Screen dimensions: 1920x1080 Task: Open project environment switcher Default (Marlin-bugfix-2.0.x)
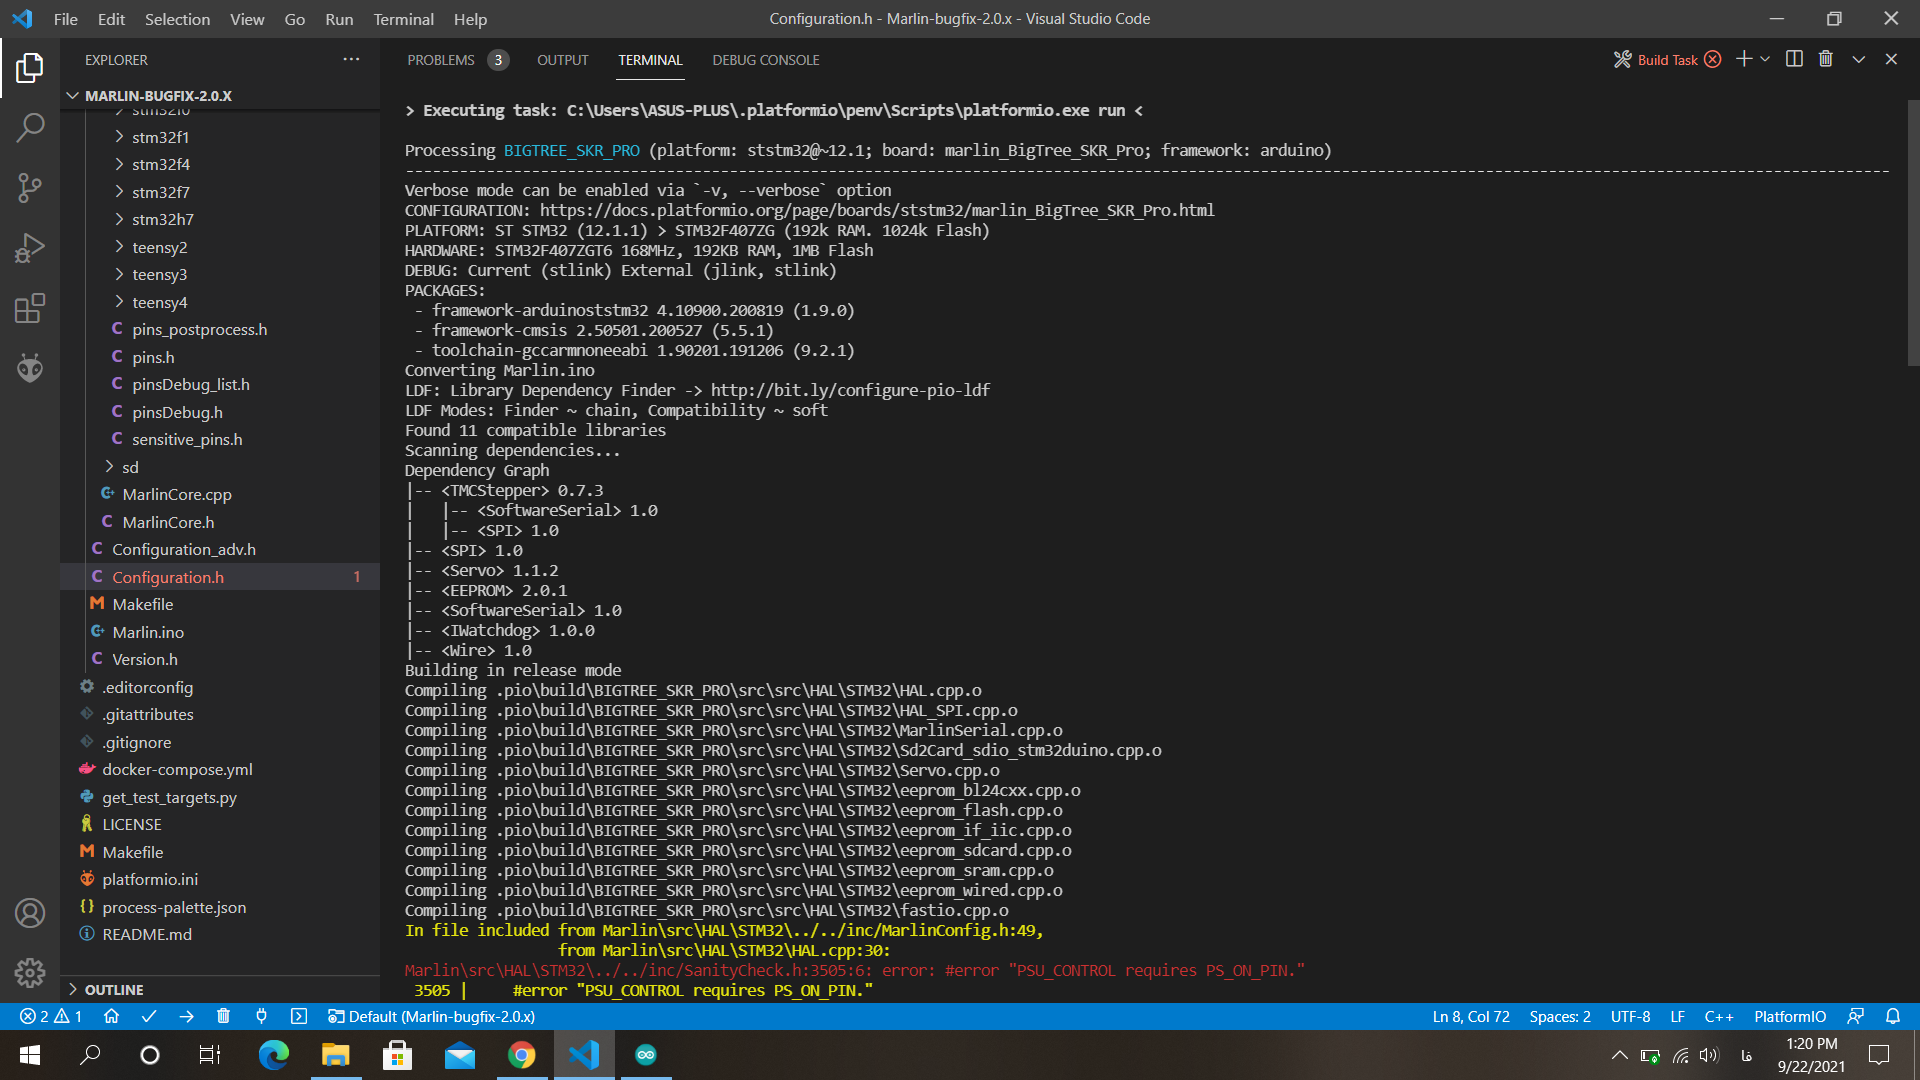432,1016
